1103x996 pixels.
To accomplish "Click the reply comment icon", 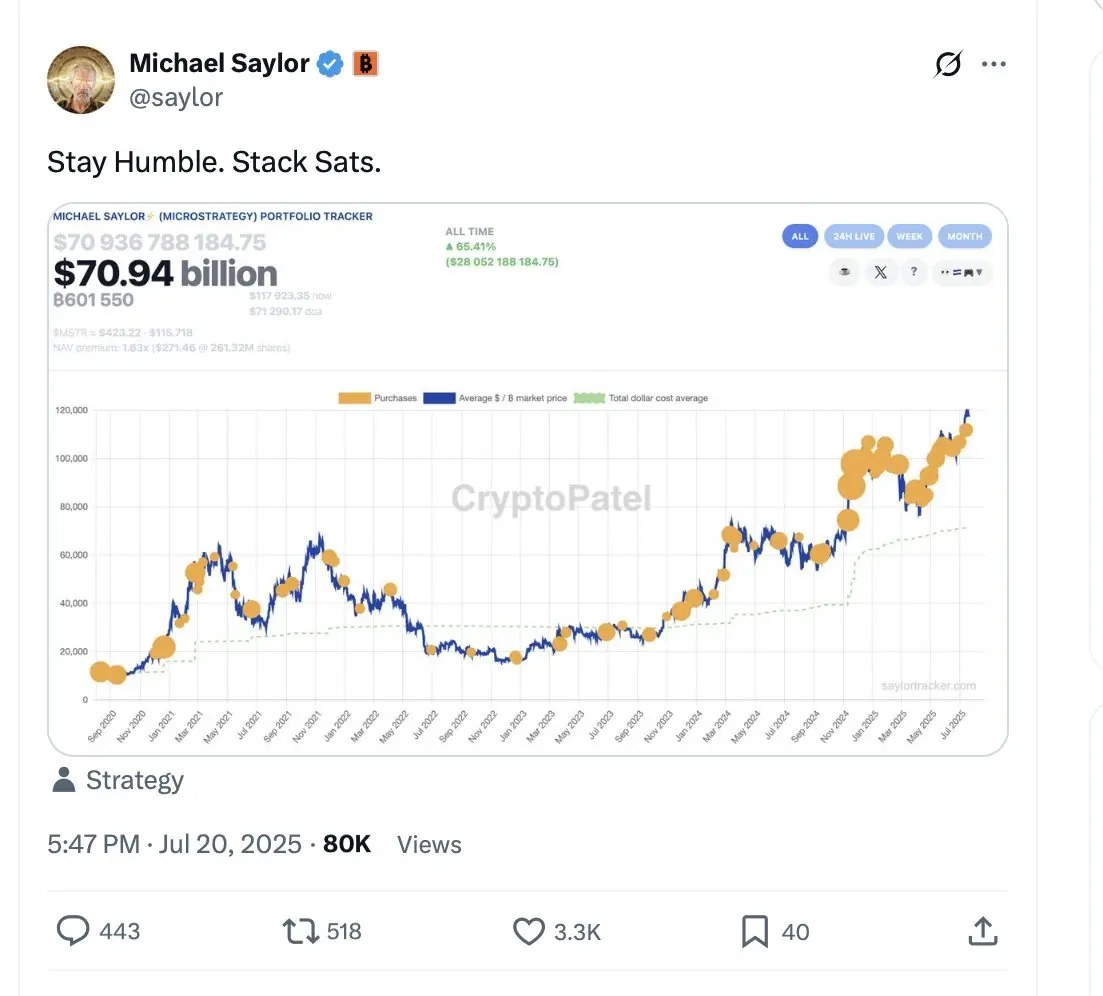I will 73,931.
